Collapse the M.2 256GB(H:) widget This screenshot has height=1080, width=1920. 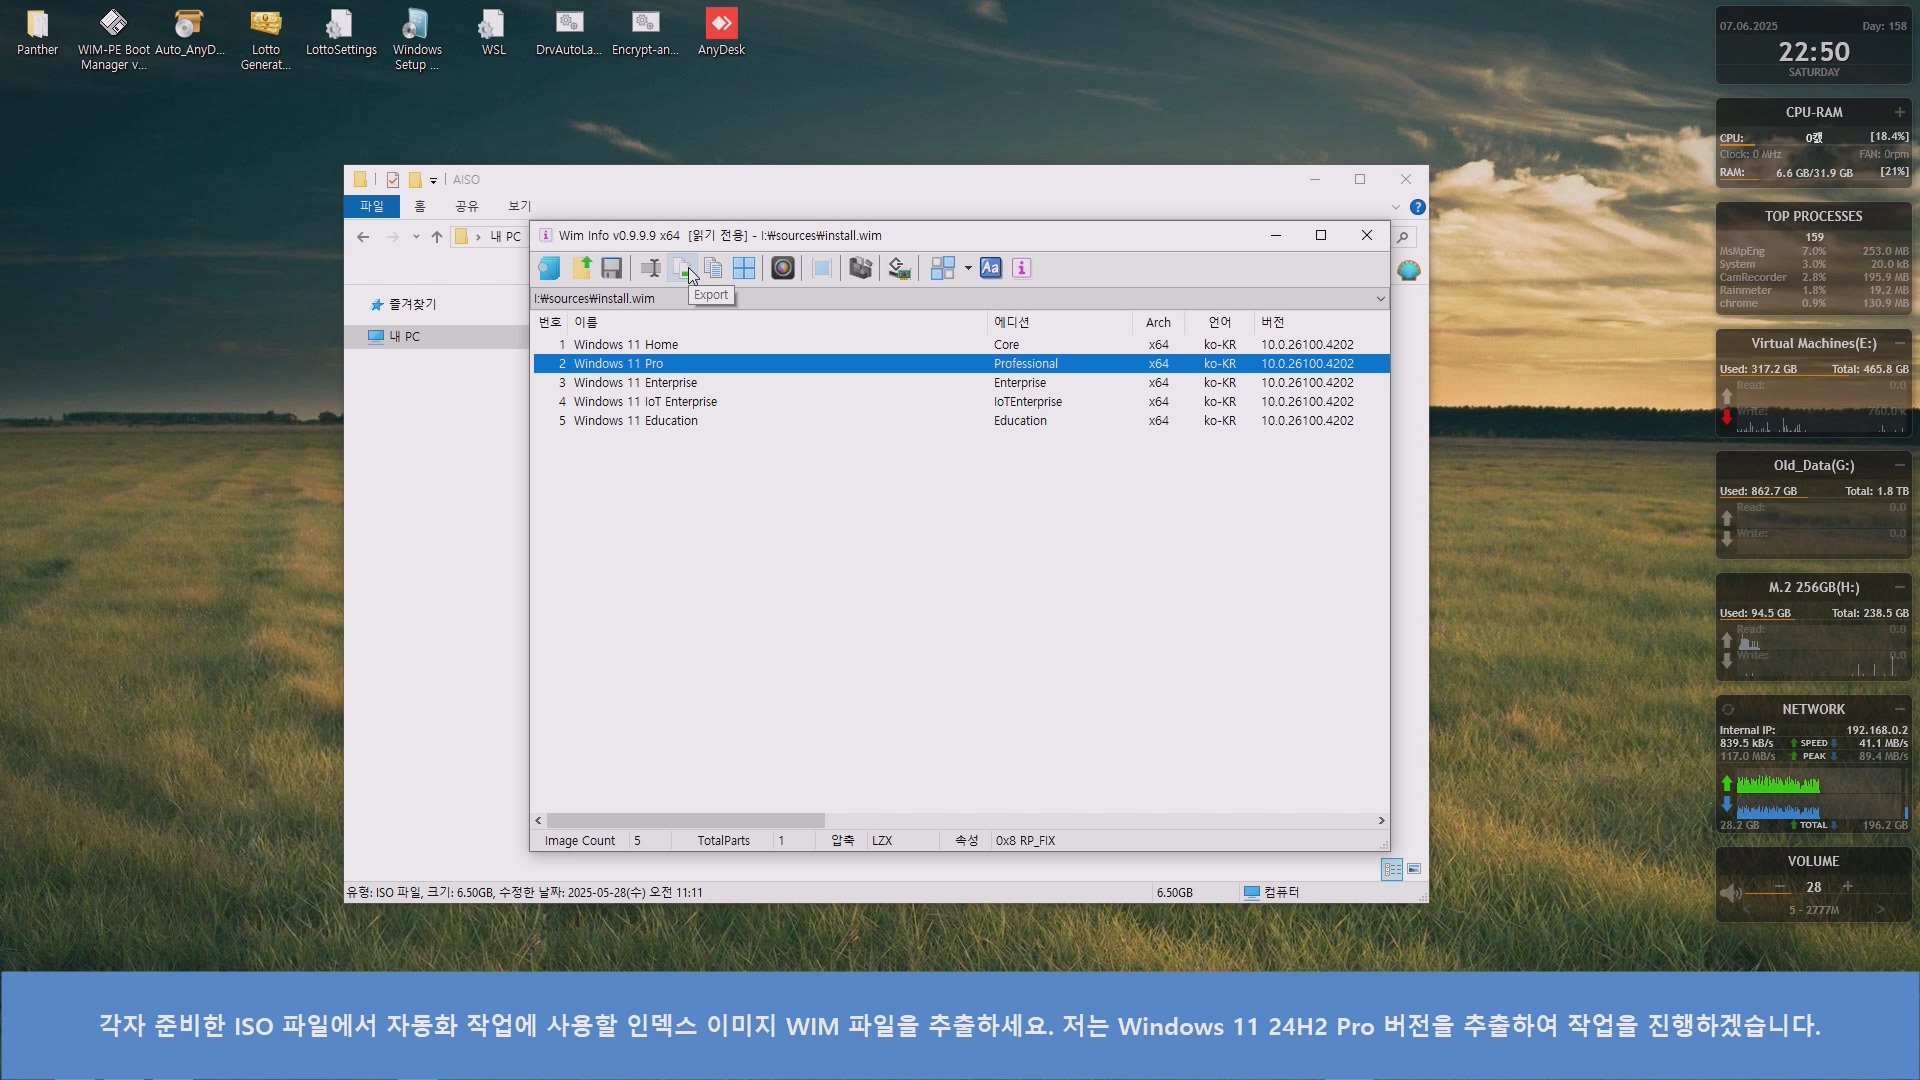tap(1899, 587)
